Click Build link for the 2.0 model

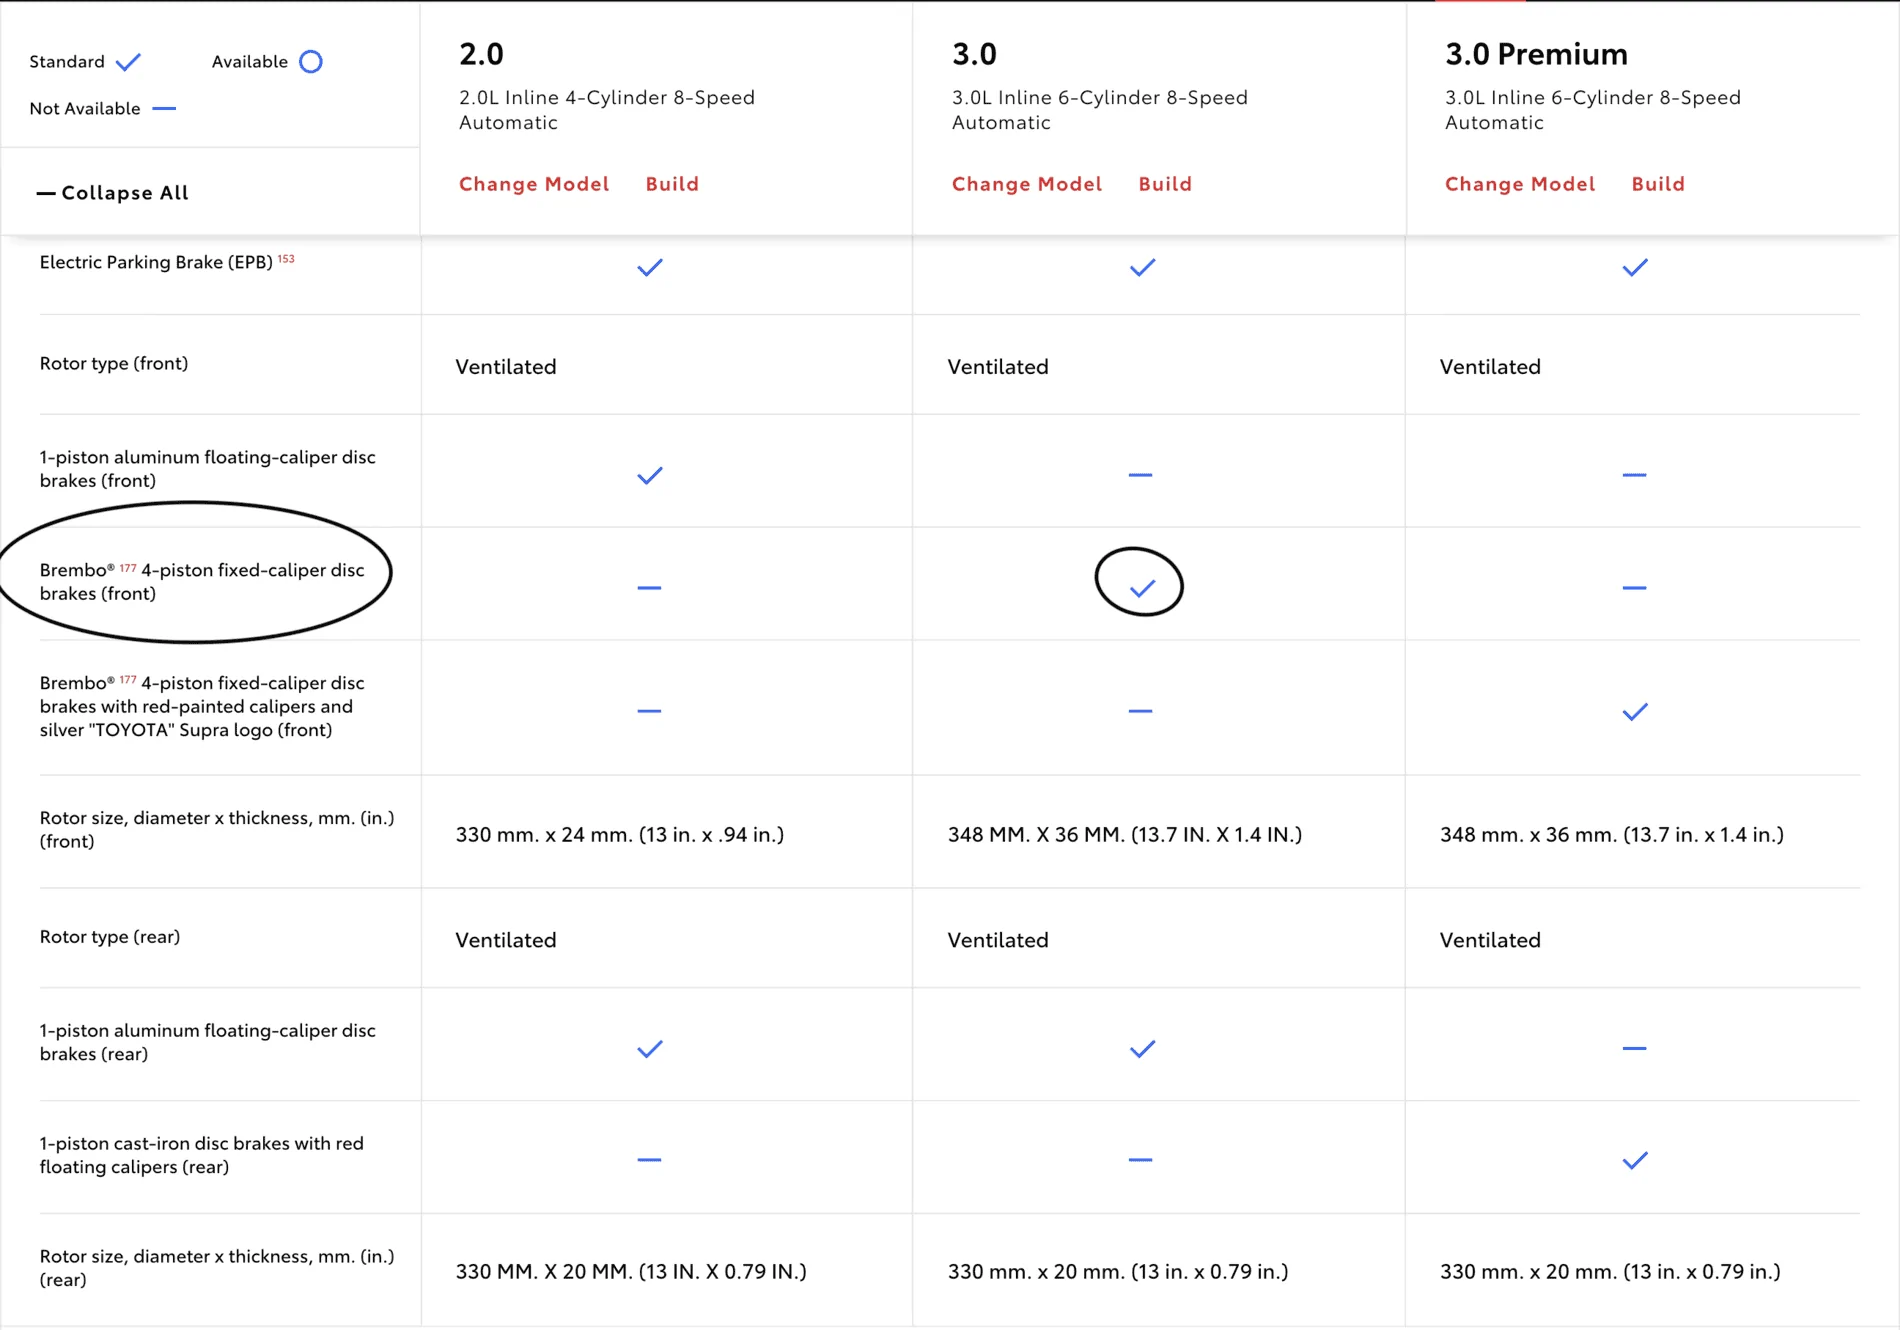[x=672, y=184]
